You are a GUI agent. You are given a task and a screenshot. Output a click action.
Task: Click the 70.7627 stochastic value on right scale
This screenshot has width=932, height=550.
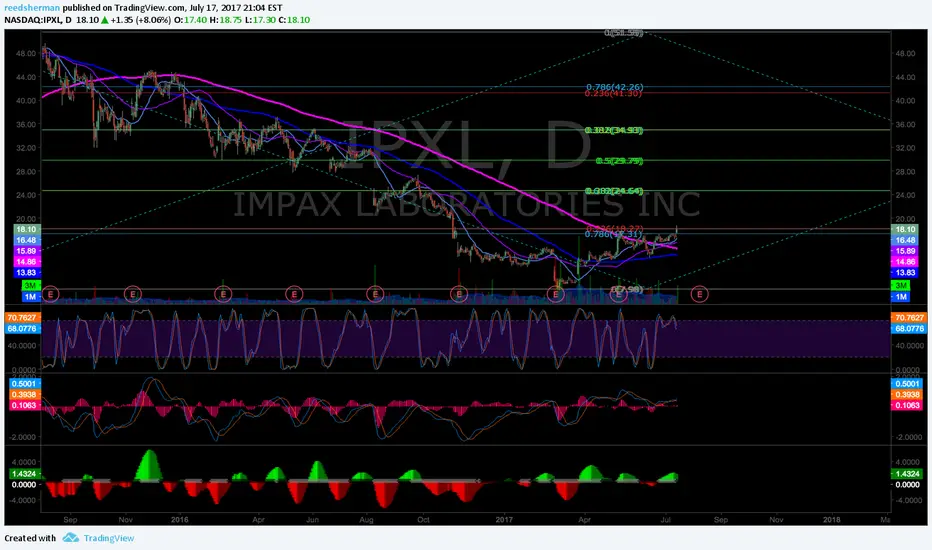click(x=908, y=318)
